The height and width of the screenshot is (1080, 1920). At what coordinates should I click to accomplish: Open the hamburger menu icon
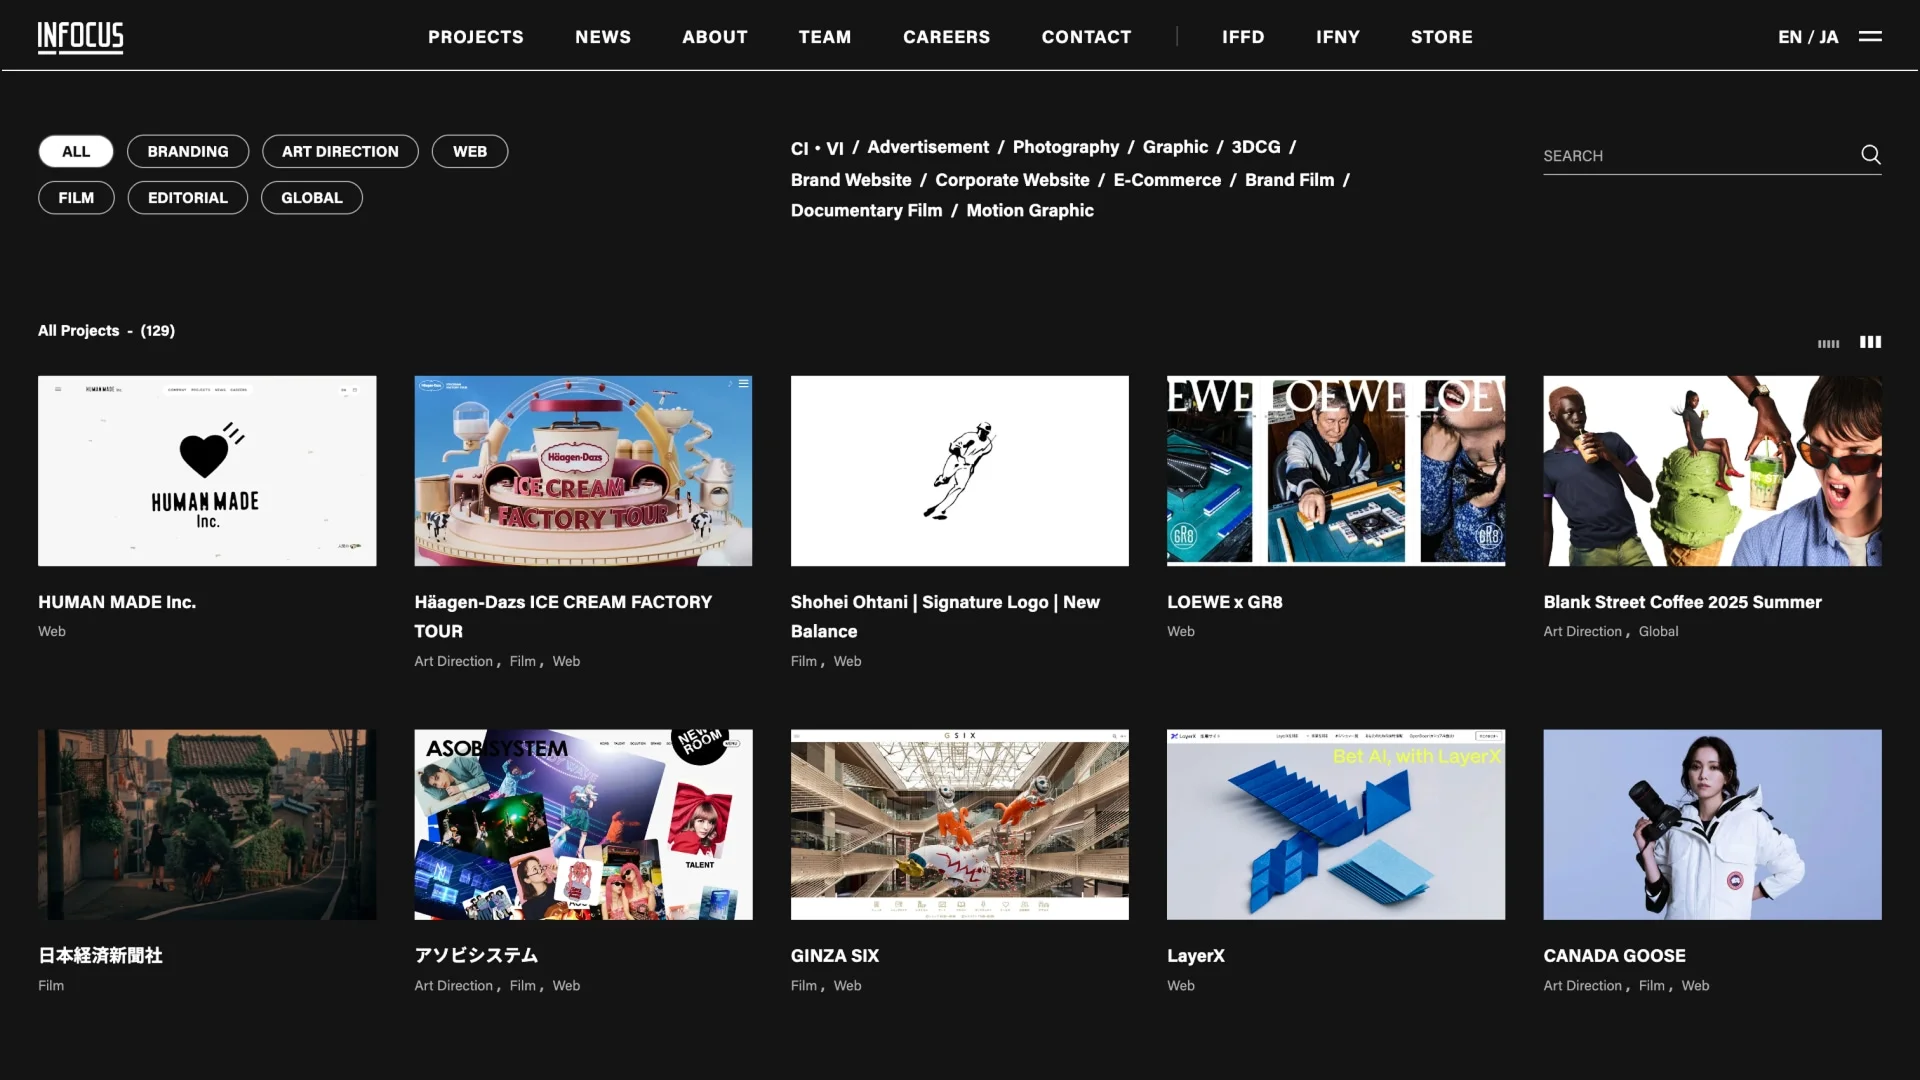(1870, 36)
